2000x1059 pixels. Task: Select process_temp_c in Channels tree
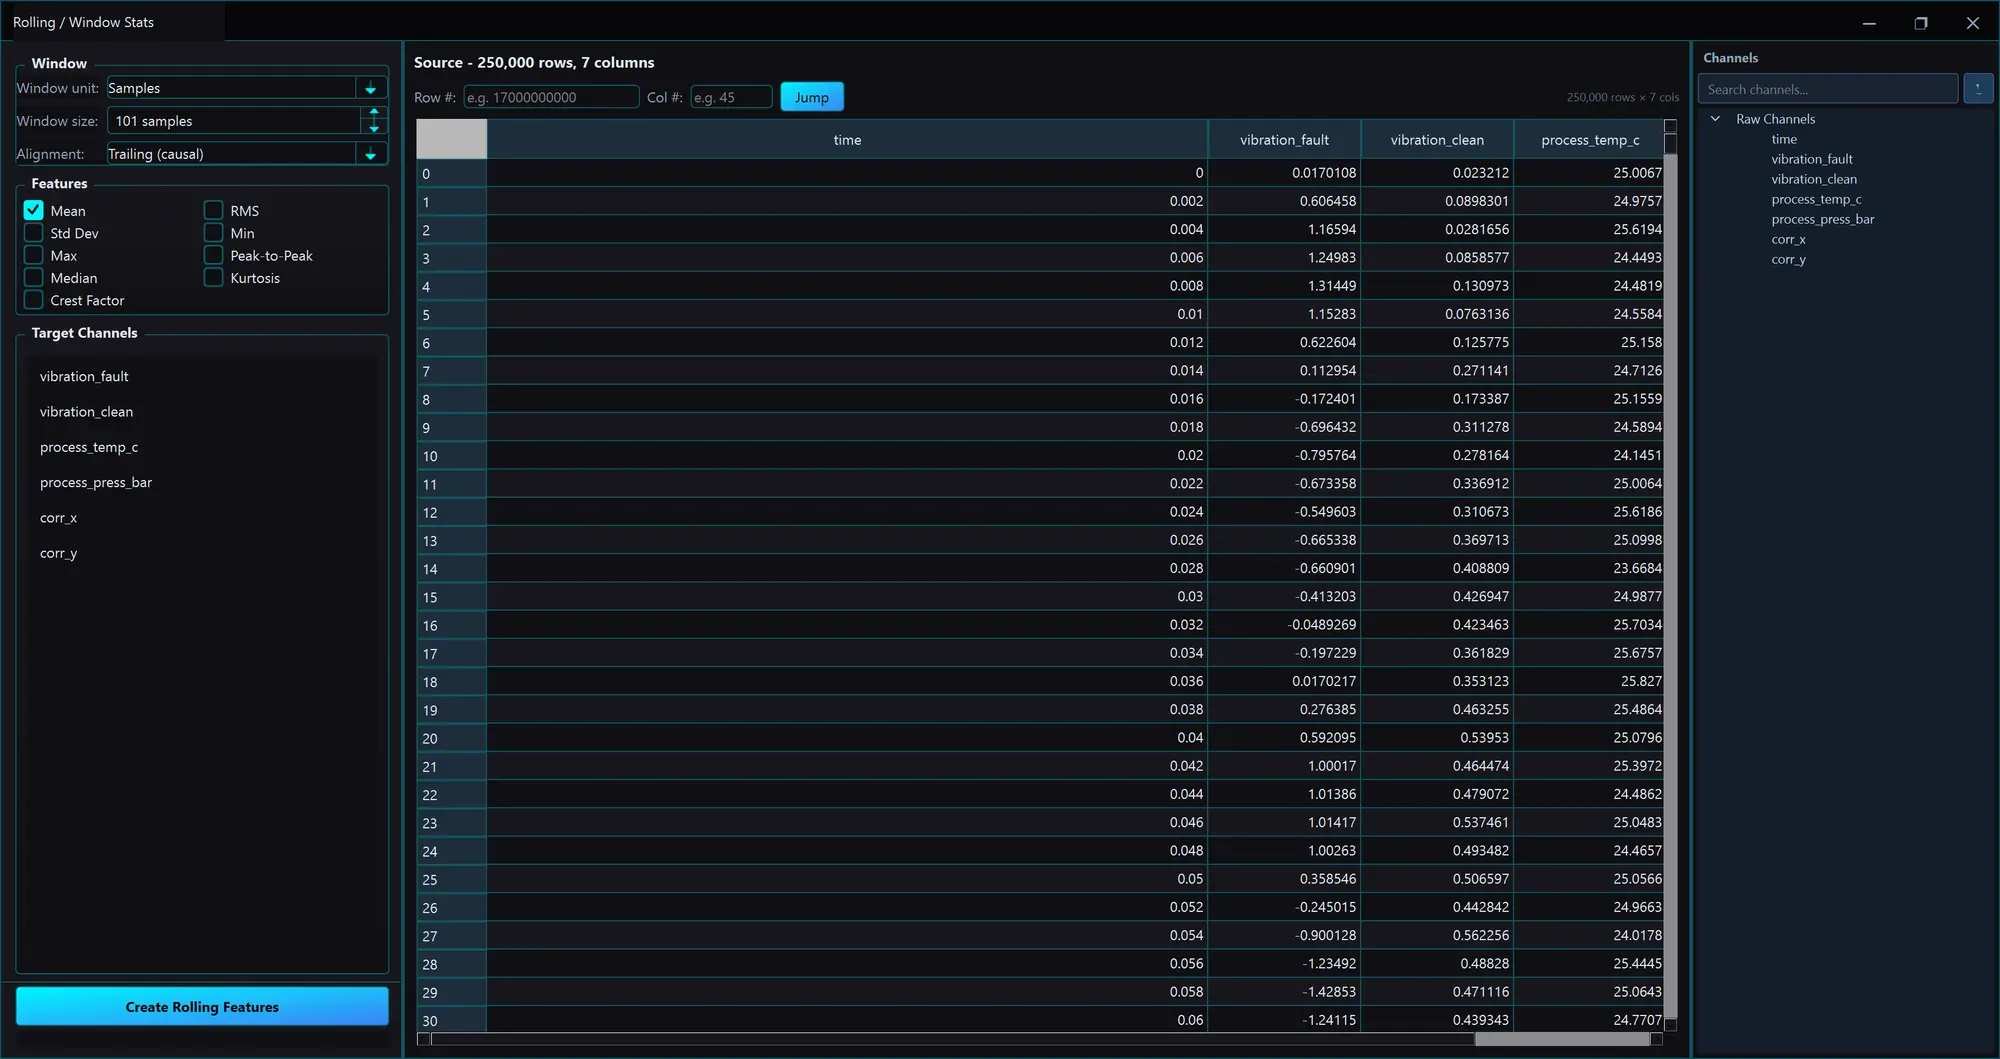pos(1816,199)
